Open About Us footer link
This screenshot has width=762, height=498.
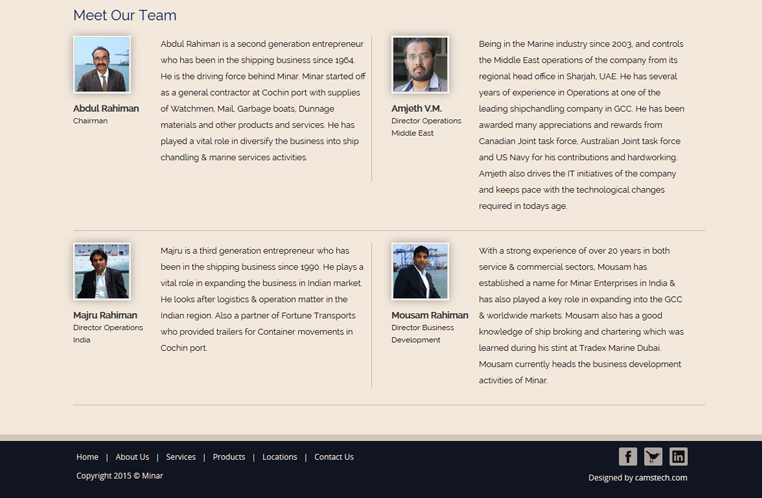132,457
